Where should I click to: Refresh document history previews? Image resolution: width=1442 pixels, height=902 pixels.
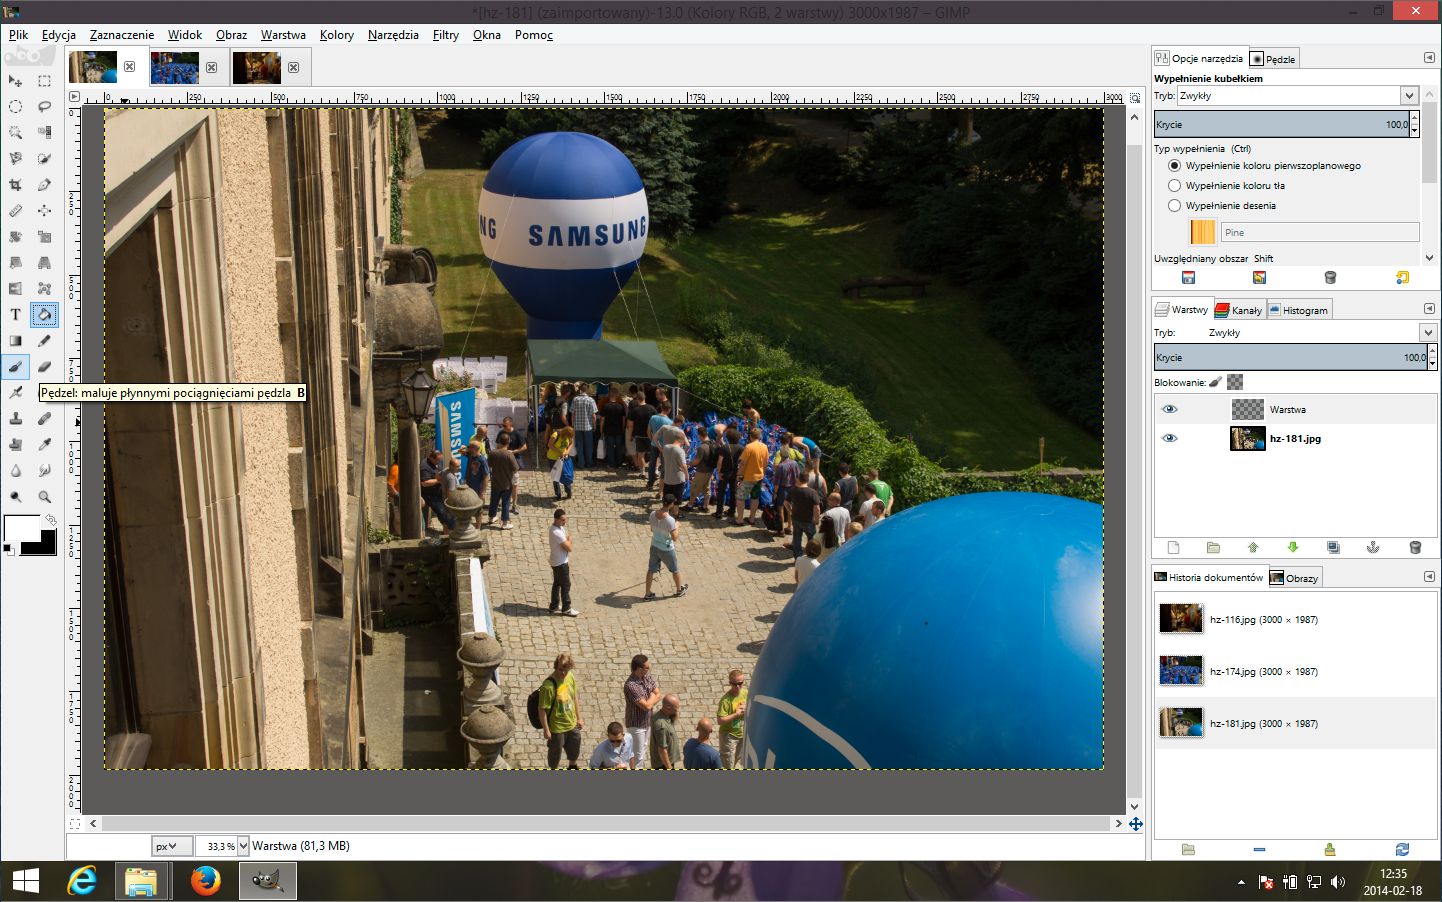(x=1402, y=849)
